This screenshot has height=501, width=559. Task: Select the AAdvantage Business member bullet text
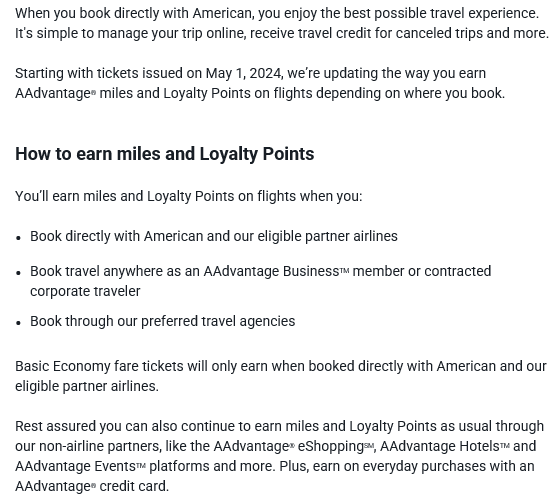(x=261, y=281)
